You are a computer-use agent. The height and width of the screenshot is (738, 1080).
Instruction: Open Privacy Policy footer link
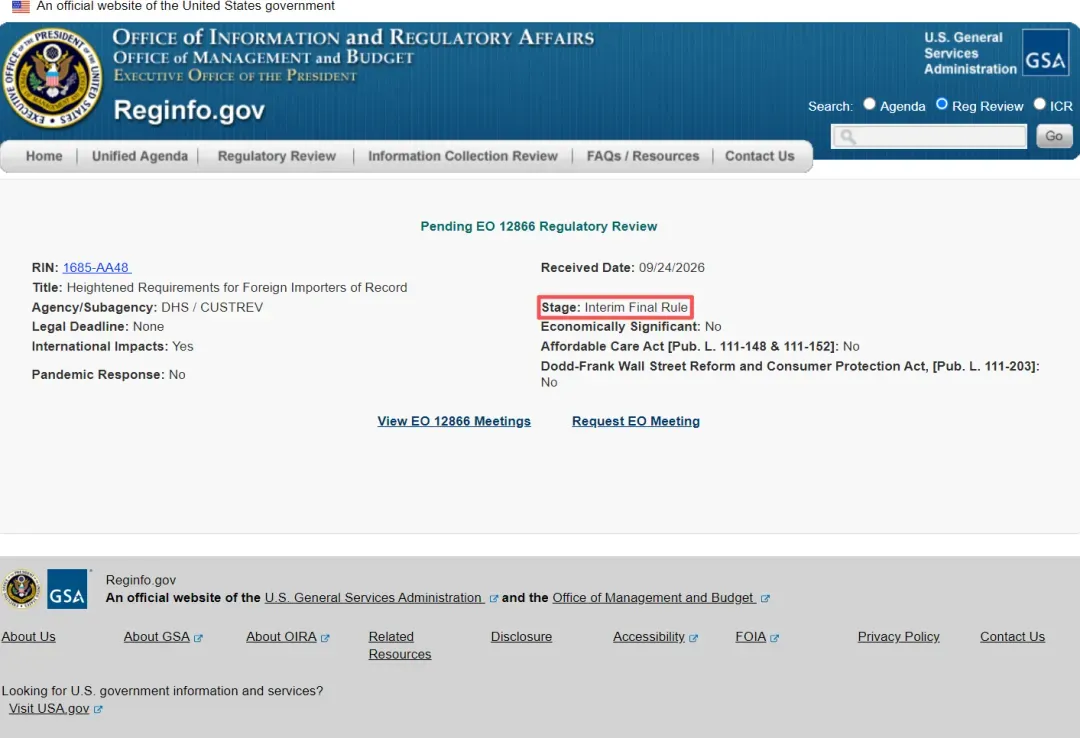(898, 637)
